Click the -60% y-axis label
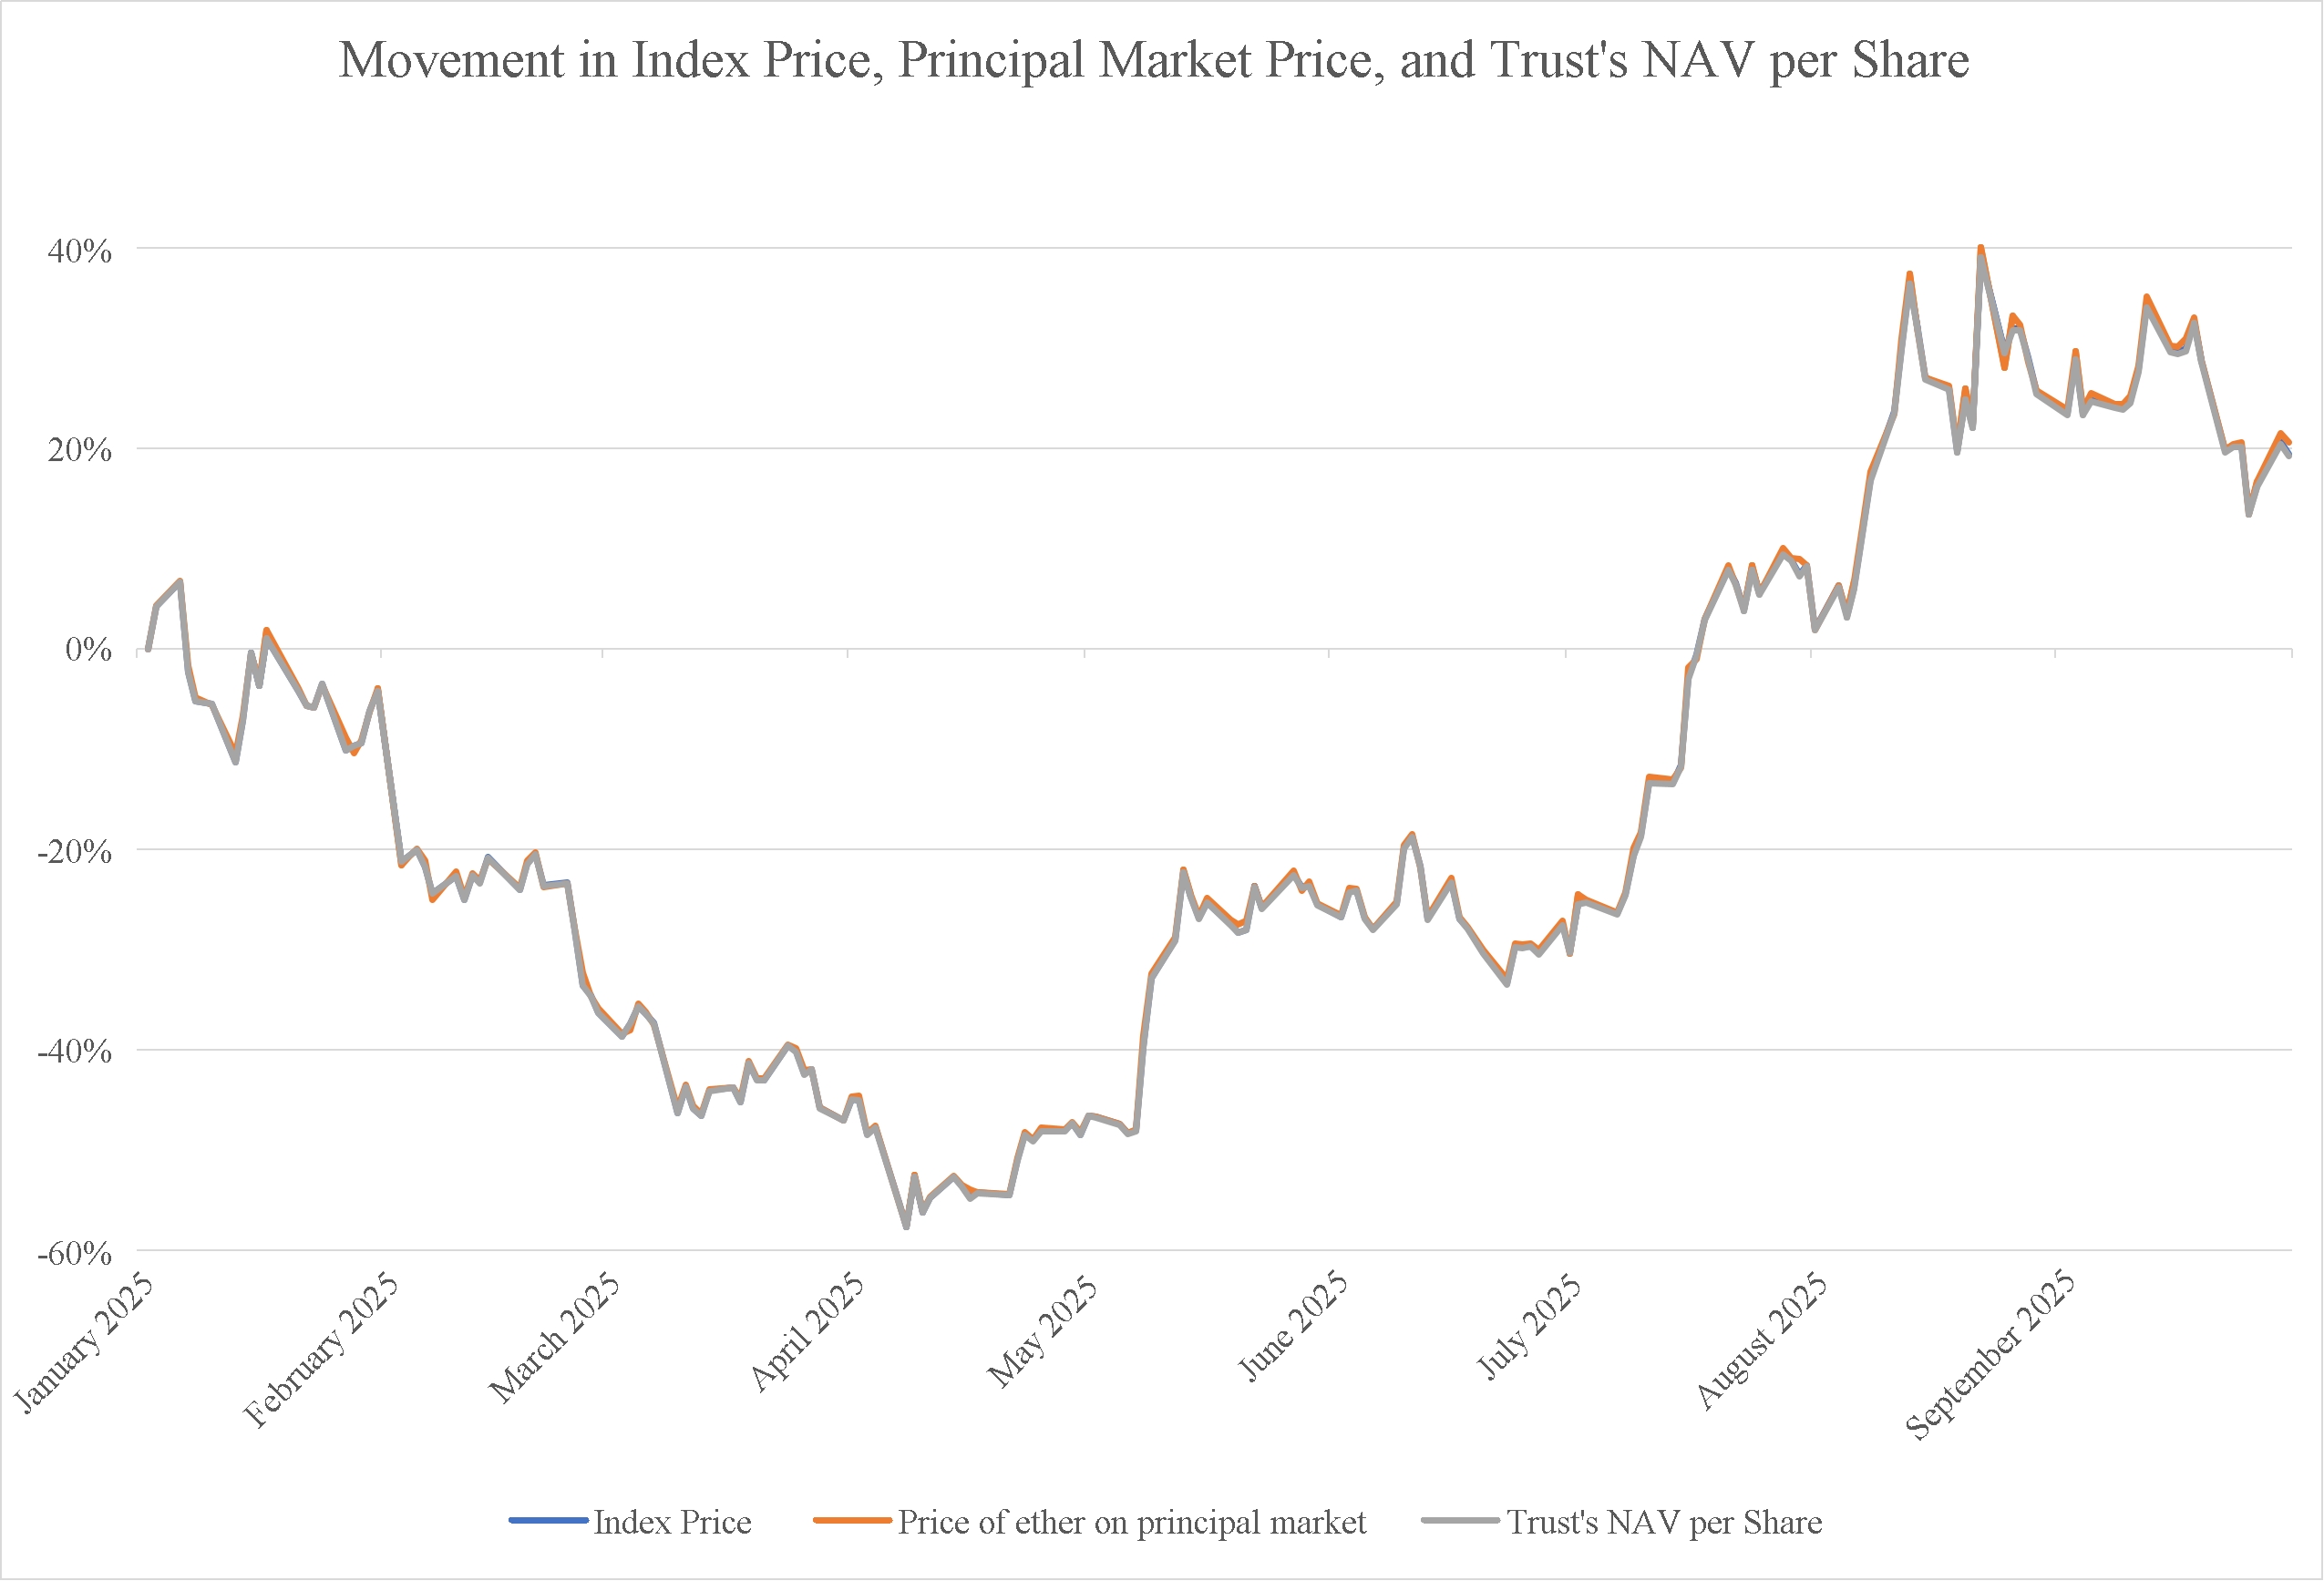 [74, 1253]
